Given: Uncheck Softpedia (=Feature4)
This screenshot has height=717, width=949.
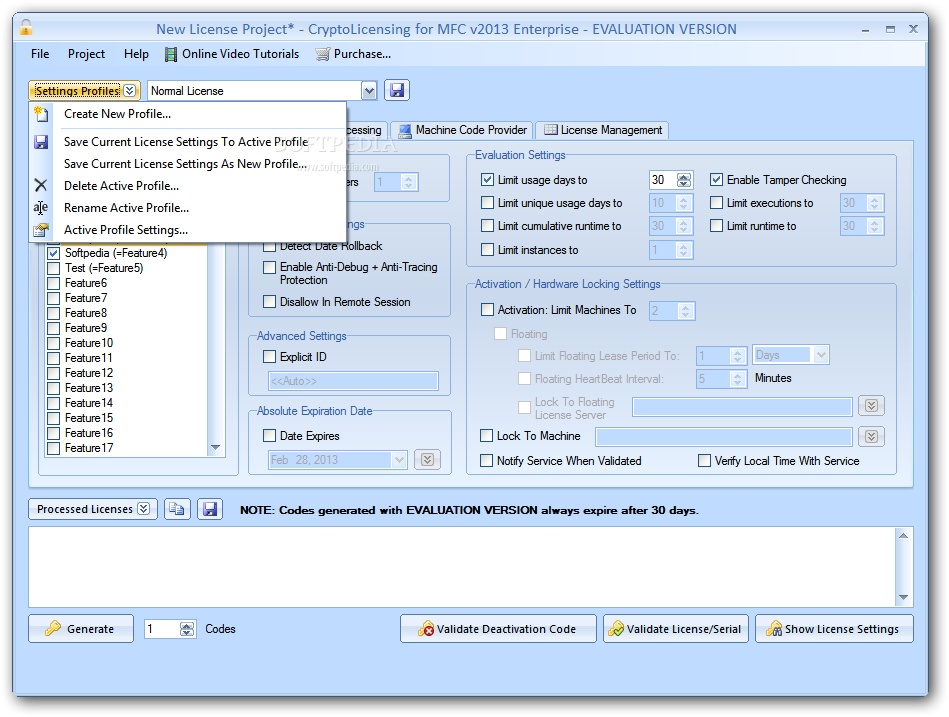Looking at the screenshot, I should pos(53,253).
